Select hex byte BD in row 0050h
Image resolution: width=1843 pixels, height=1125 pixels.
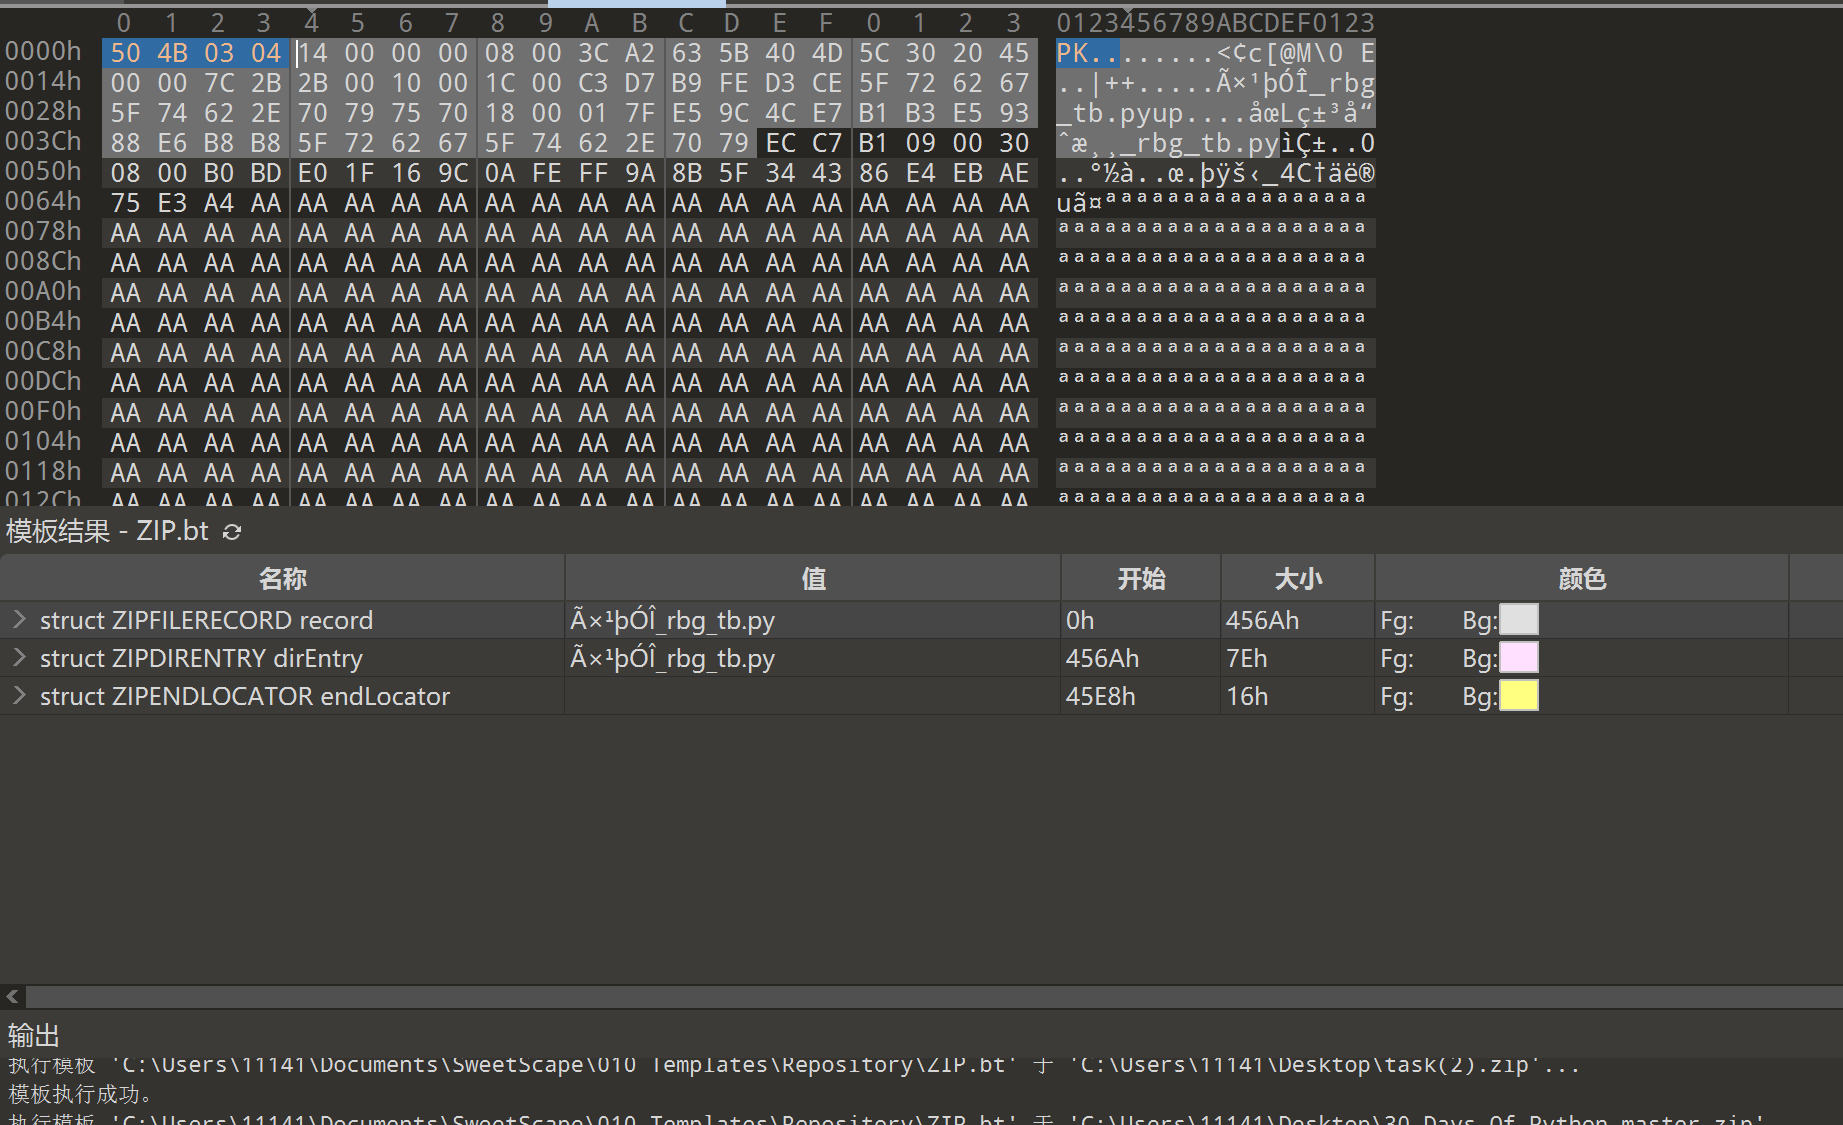point(266,173)
